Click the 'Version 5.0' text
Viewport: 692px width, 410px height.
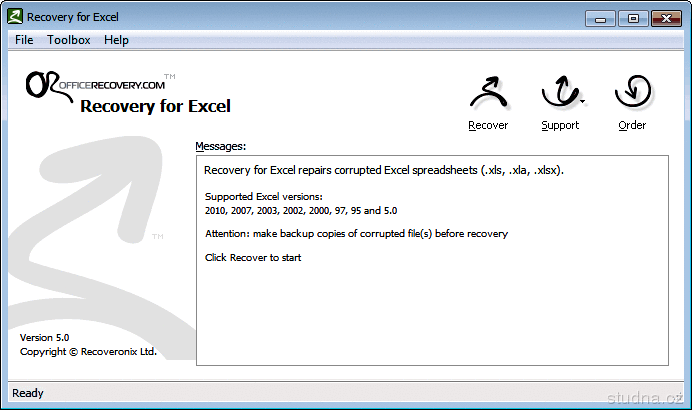tap(45, 338)
